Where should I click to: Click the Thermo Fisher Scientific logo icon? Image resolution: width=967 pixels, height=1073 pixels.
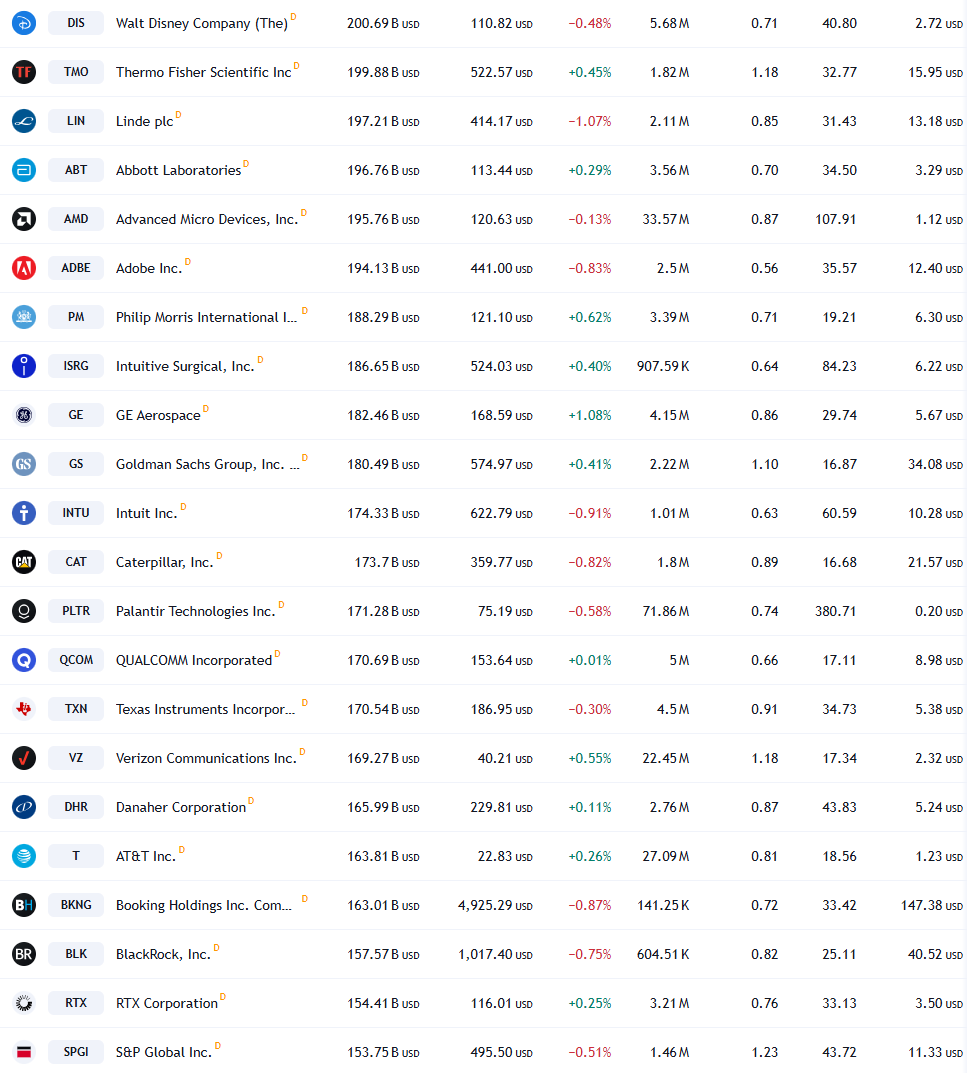24,72
